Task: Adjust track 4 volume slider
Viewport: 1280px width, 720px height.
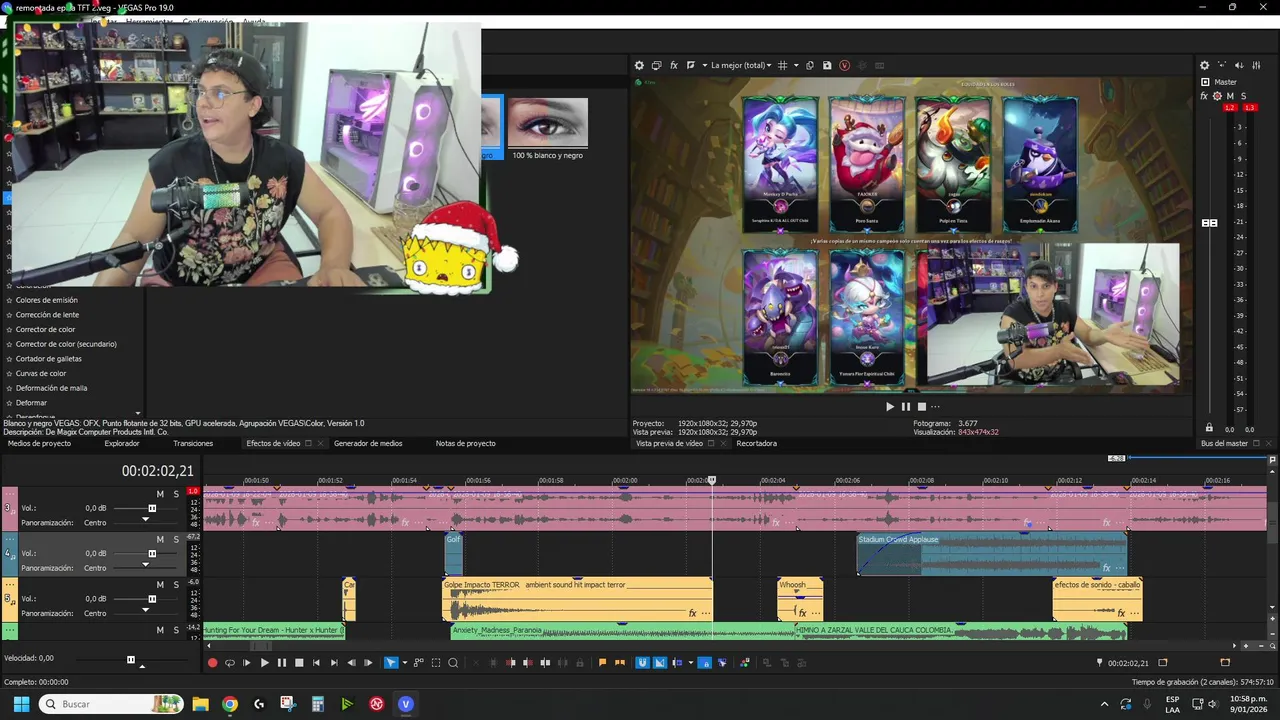Action: pos(152,553)
